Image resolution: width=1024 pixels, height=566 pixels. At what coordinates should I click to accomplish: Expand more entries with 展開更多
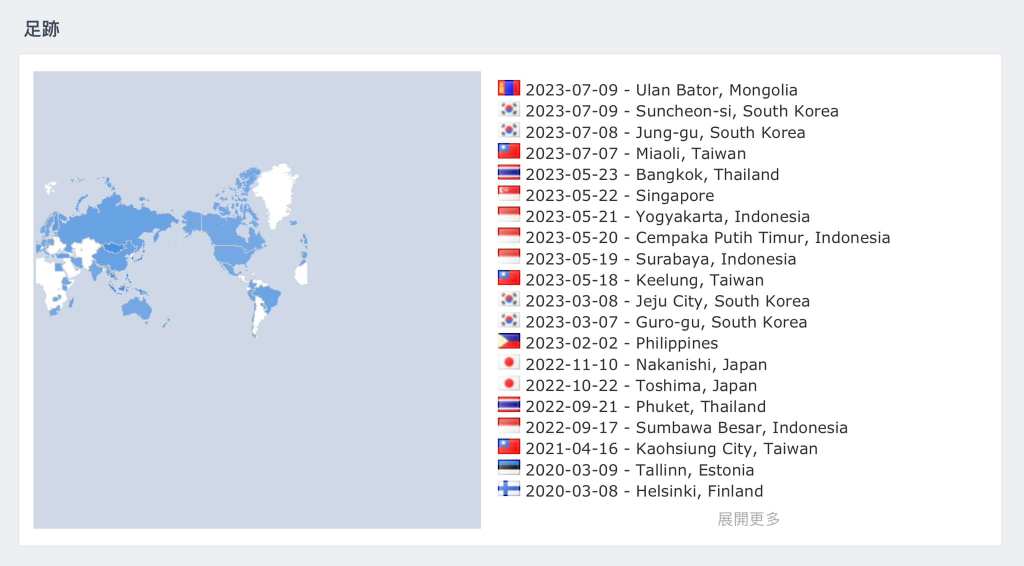748,519
